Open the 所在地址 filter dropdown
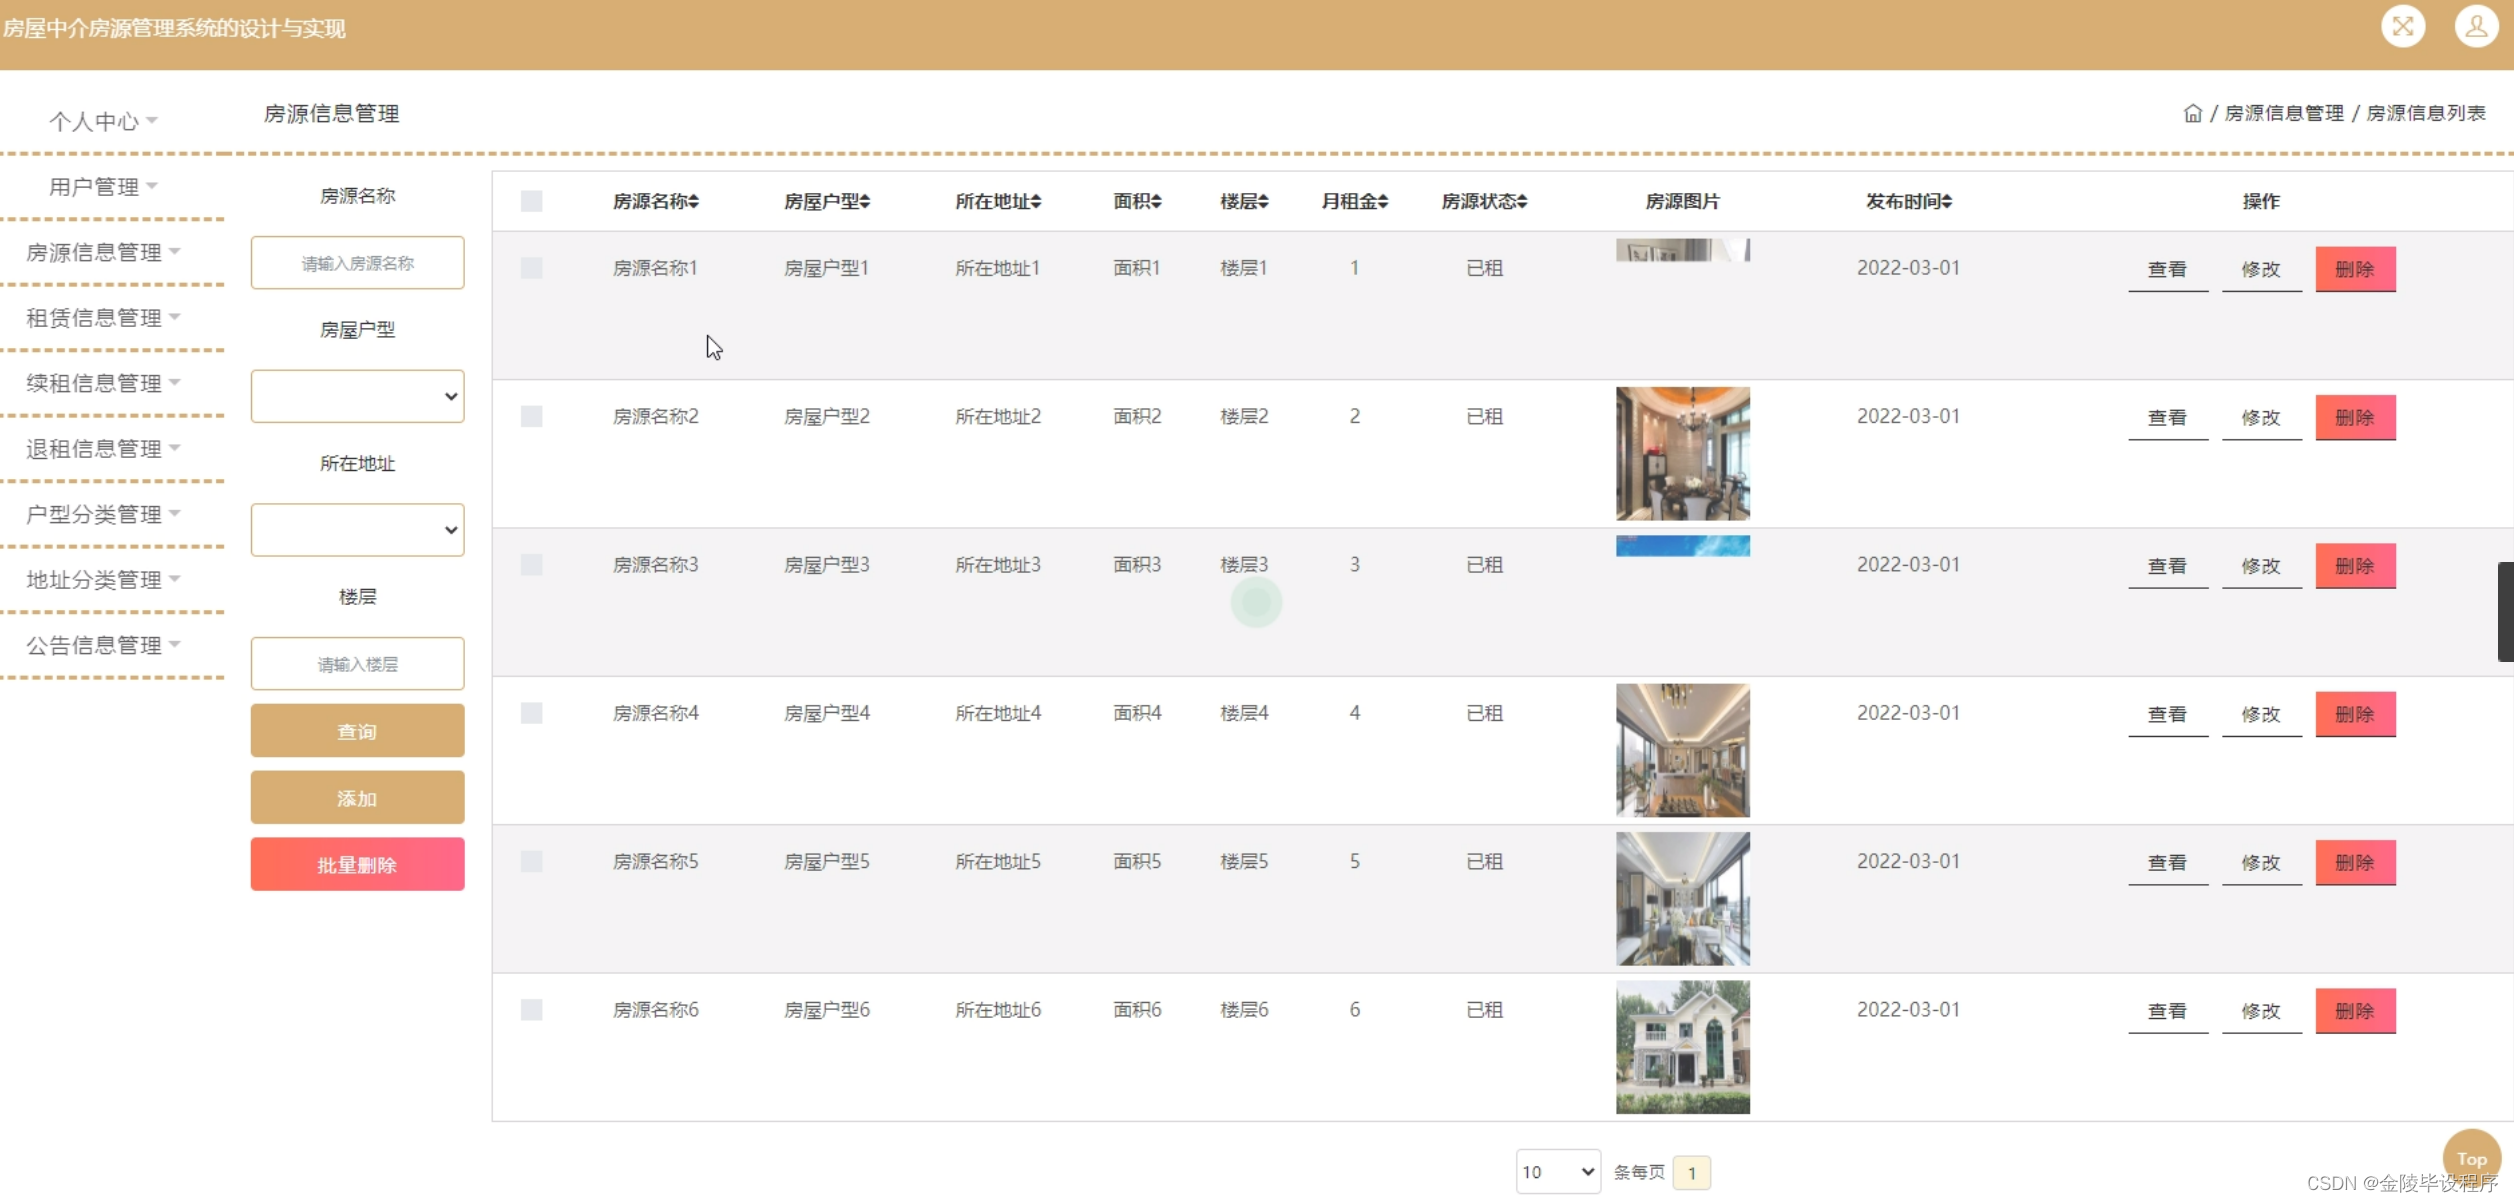 [357, 530]
